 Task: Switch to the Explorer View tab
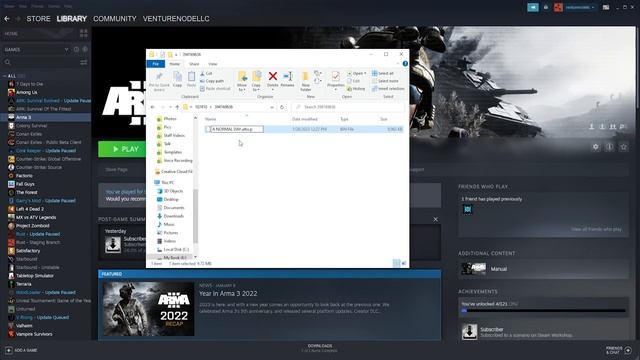point(213,64)
